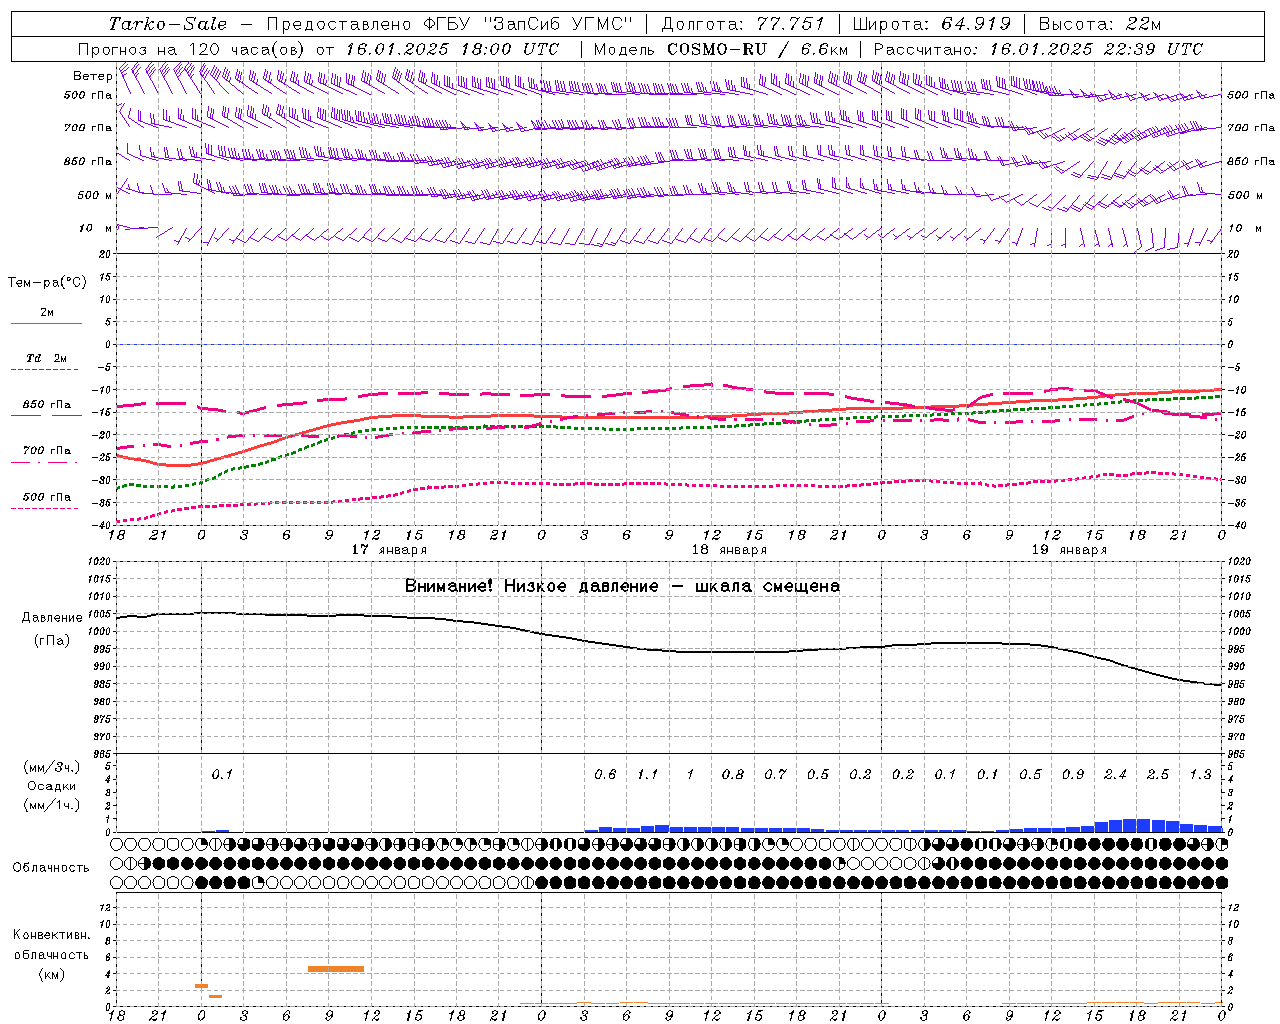Click the 17 января date label
The width and height of the screenshot is (1280, 1024).
pos(389,550)
